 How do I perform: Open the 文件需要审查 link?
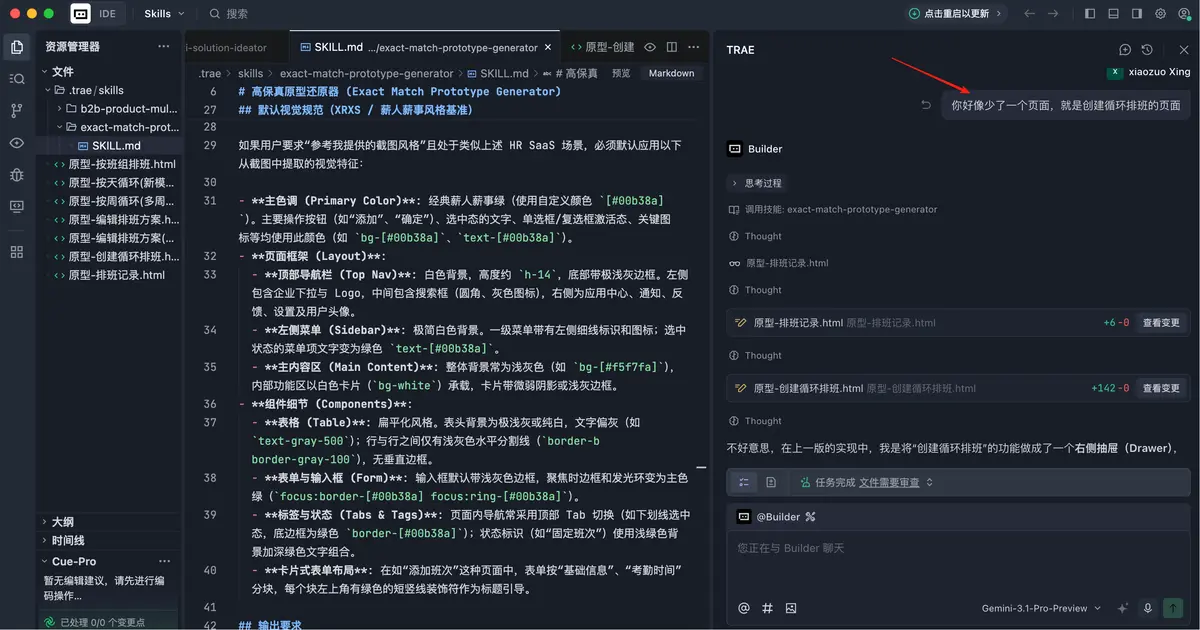pos(889,482)
